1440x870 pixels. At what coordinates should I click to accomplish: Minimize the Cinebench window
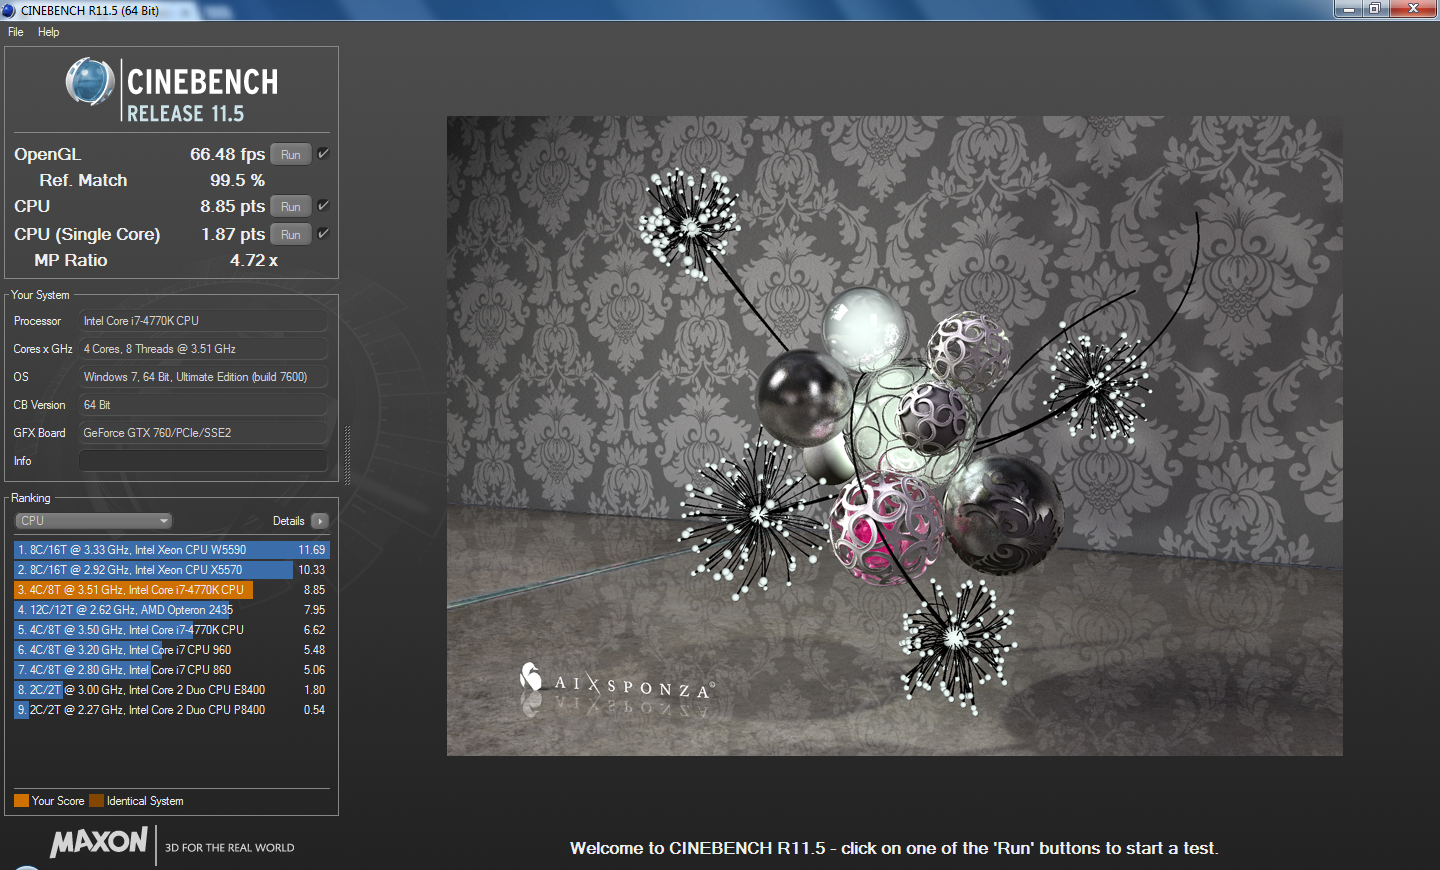click(x=1348, y=9)
